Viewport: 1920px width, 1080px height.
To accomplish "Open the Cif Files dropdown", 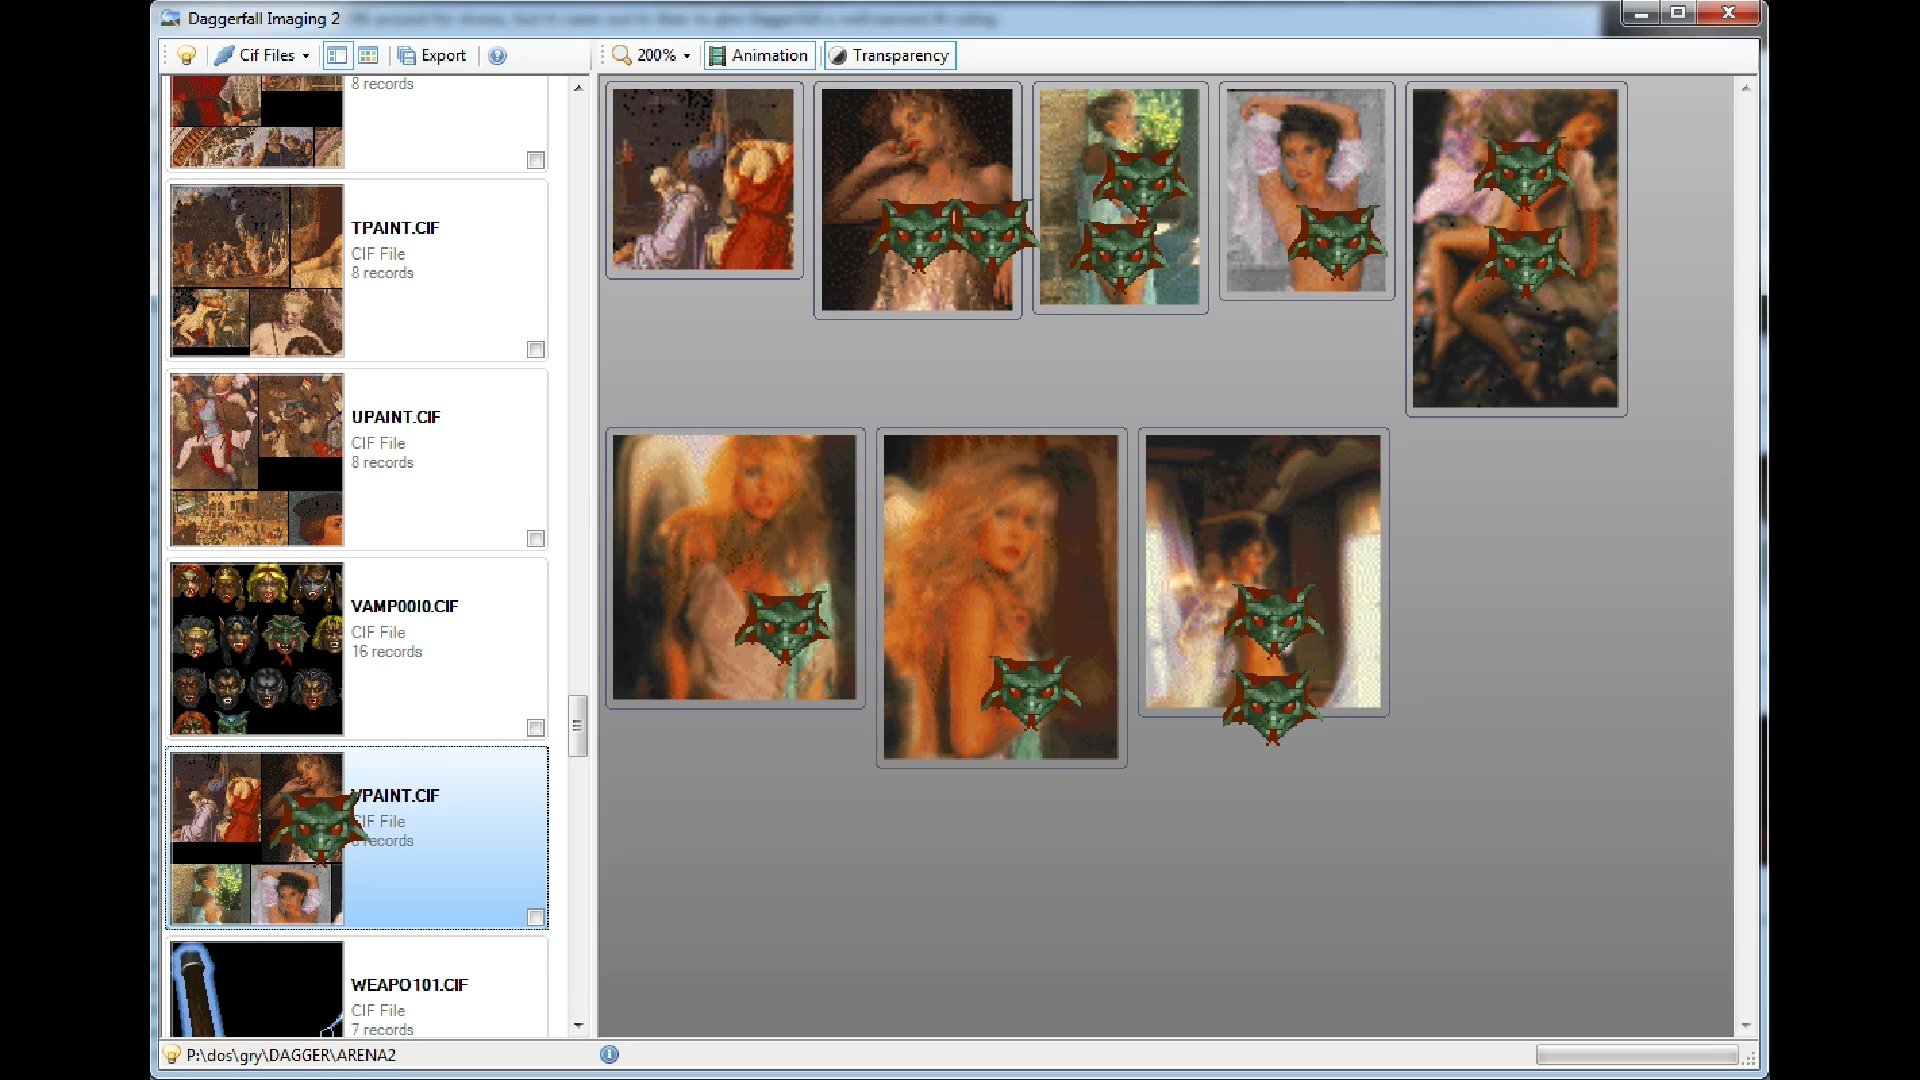I will (264, 56).
